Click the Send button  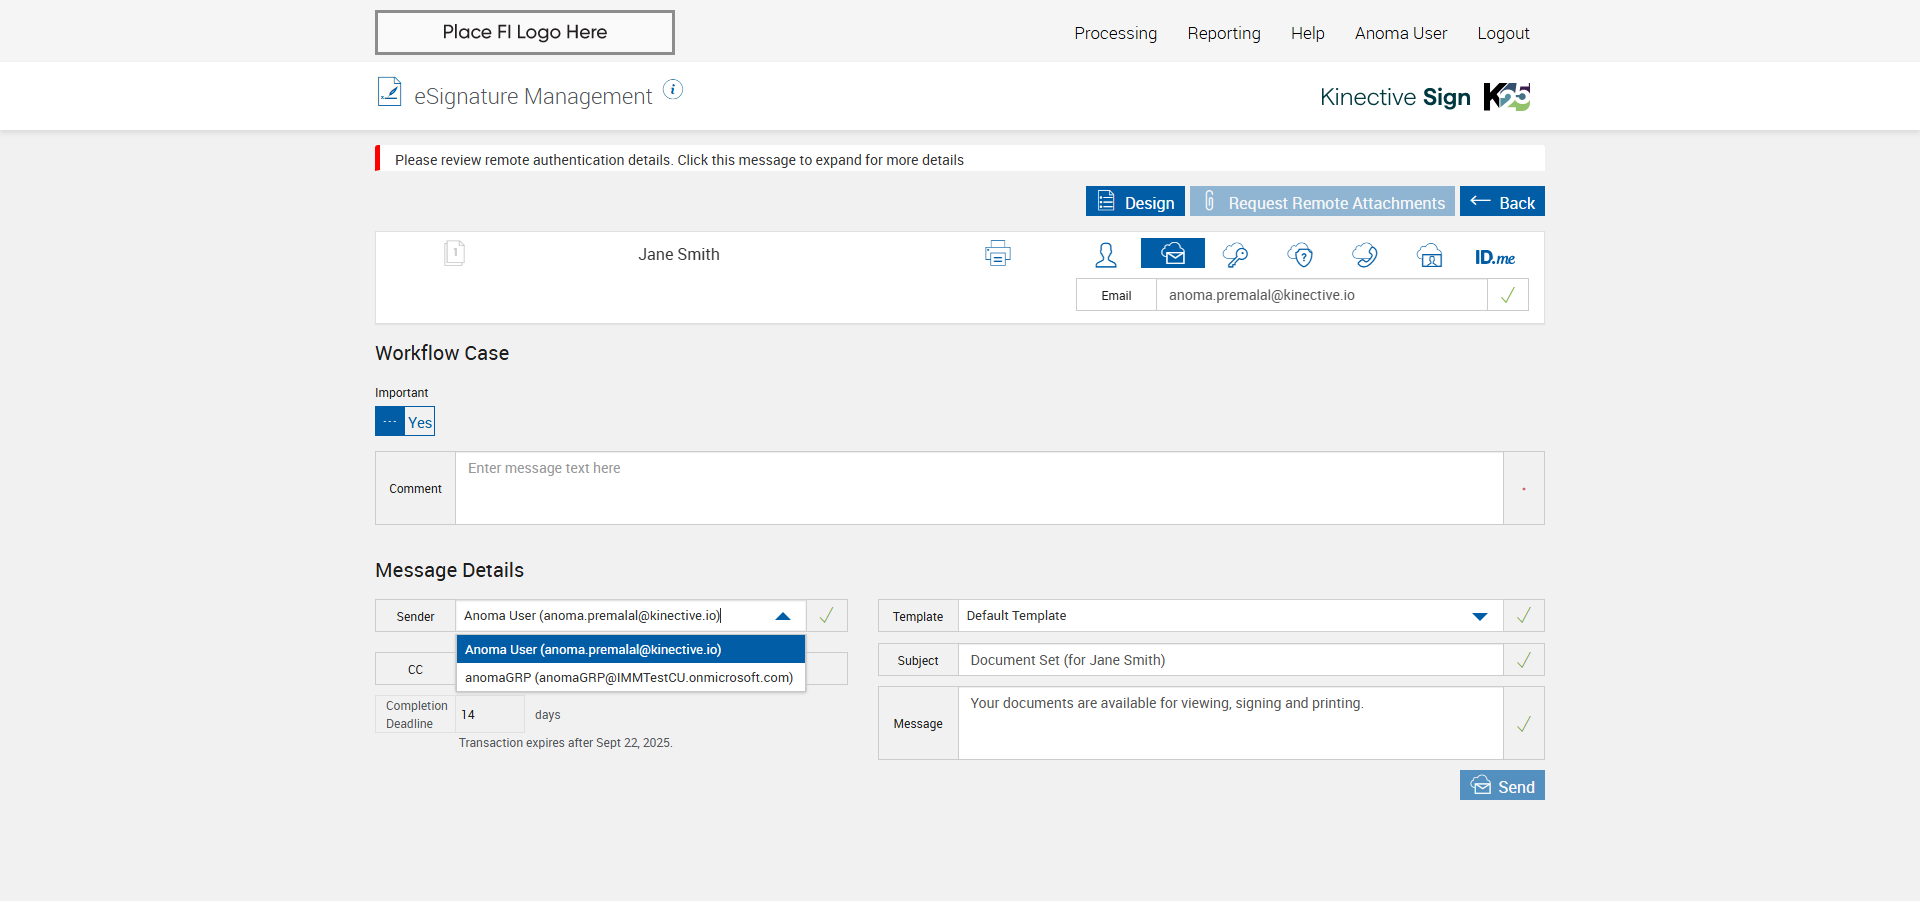point(1502,786)
